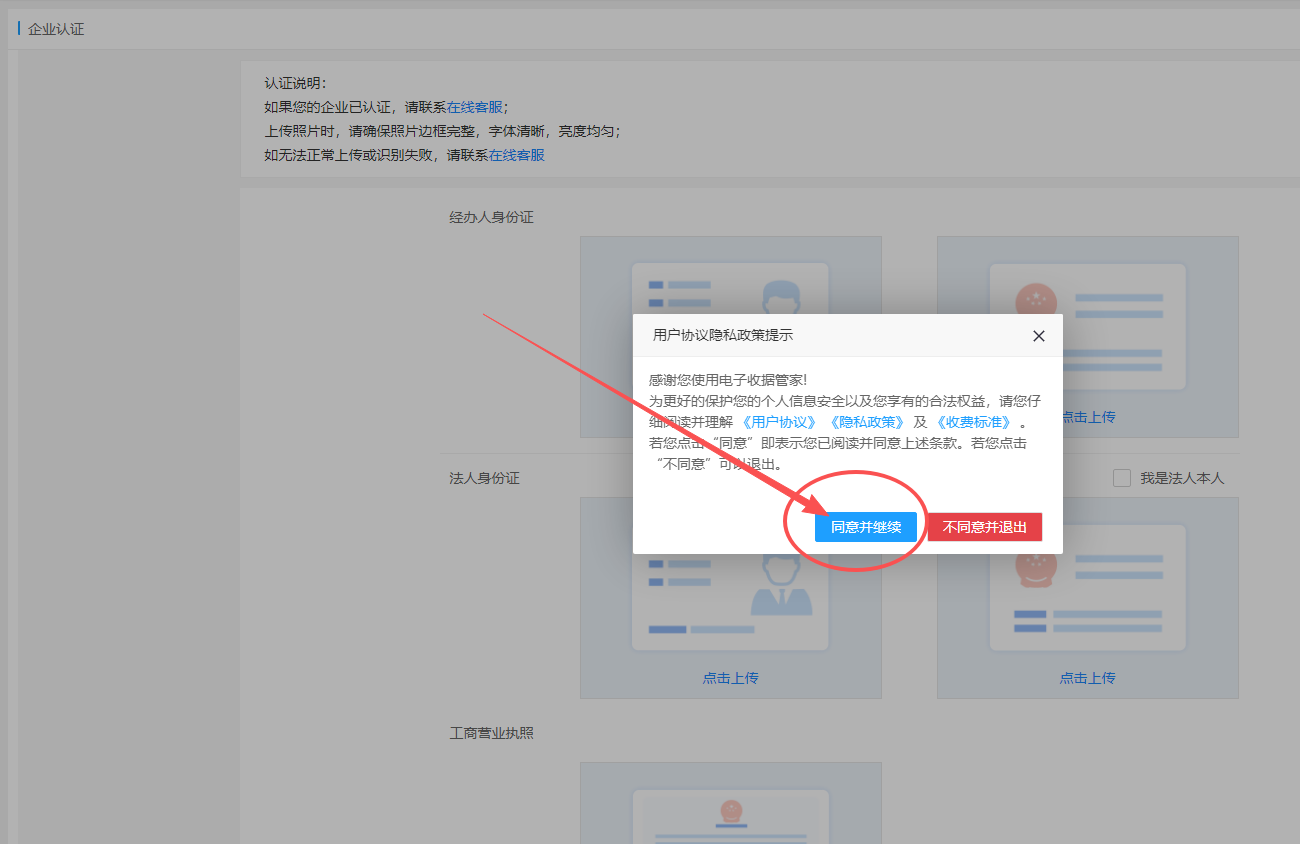
Task: Click the 工商营业执照 section label
Action: tap(491, 733)
